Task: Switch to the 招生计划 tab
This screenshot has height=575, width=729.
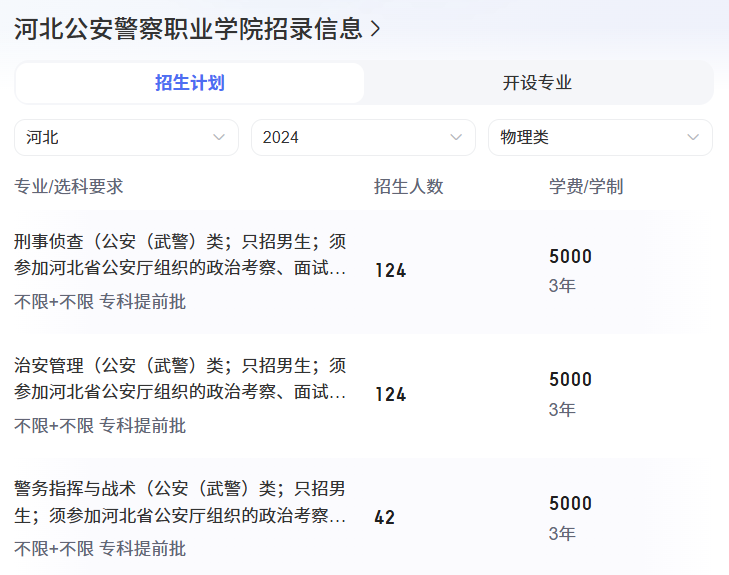Action: pos(190,83)
